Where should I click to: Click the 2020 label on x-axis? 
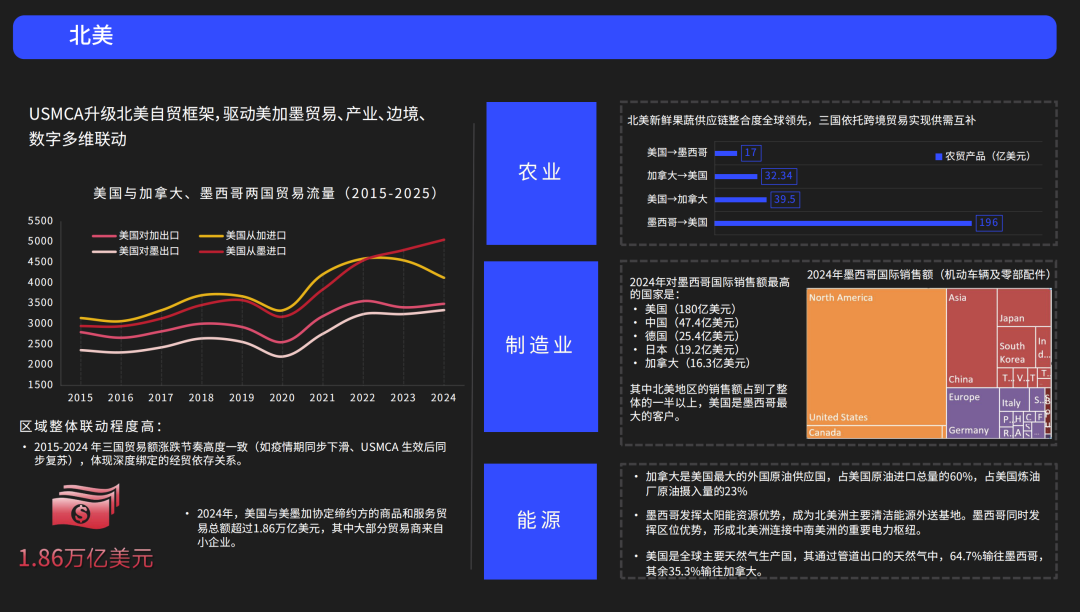click(283, 397)
